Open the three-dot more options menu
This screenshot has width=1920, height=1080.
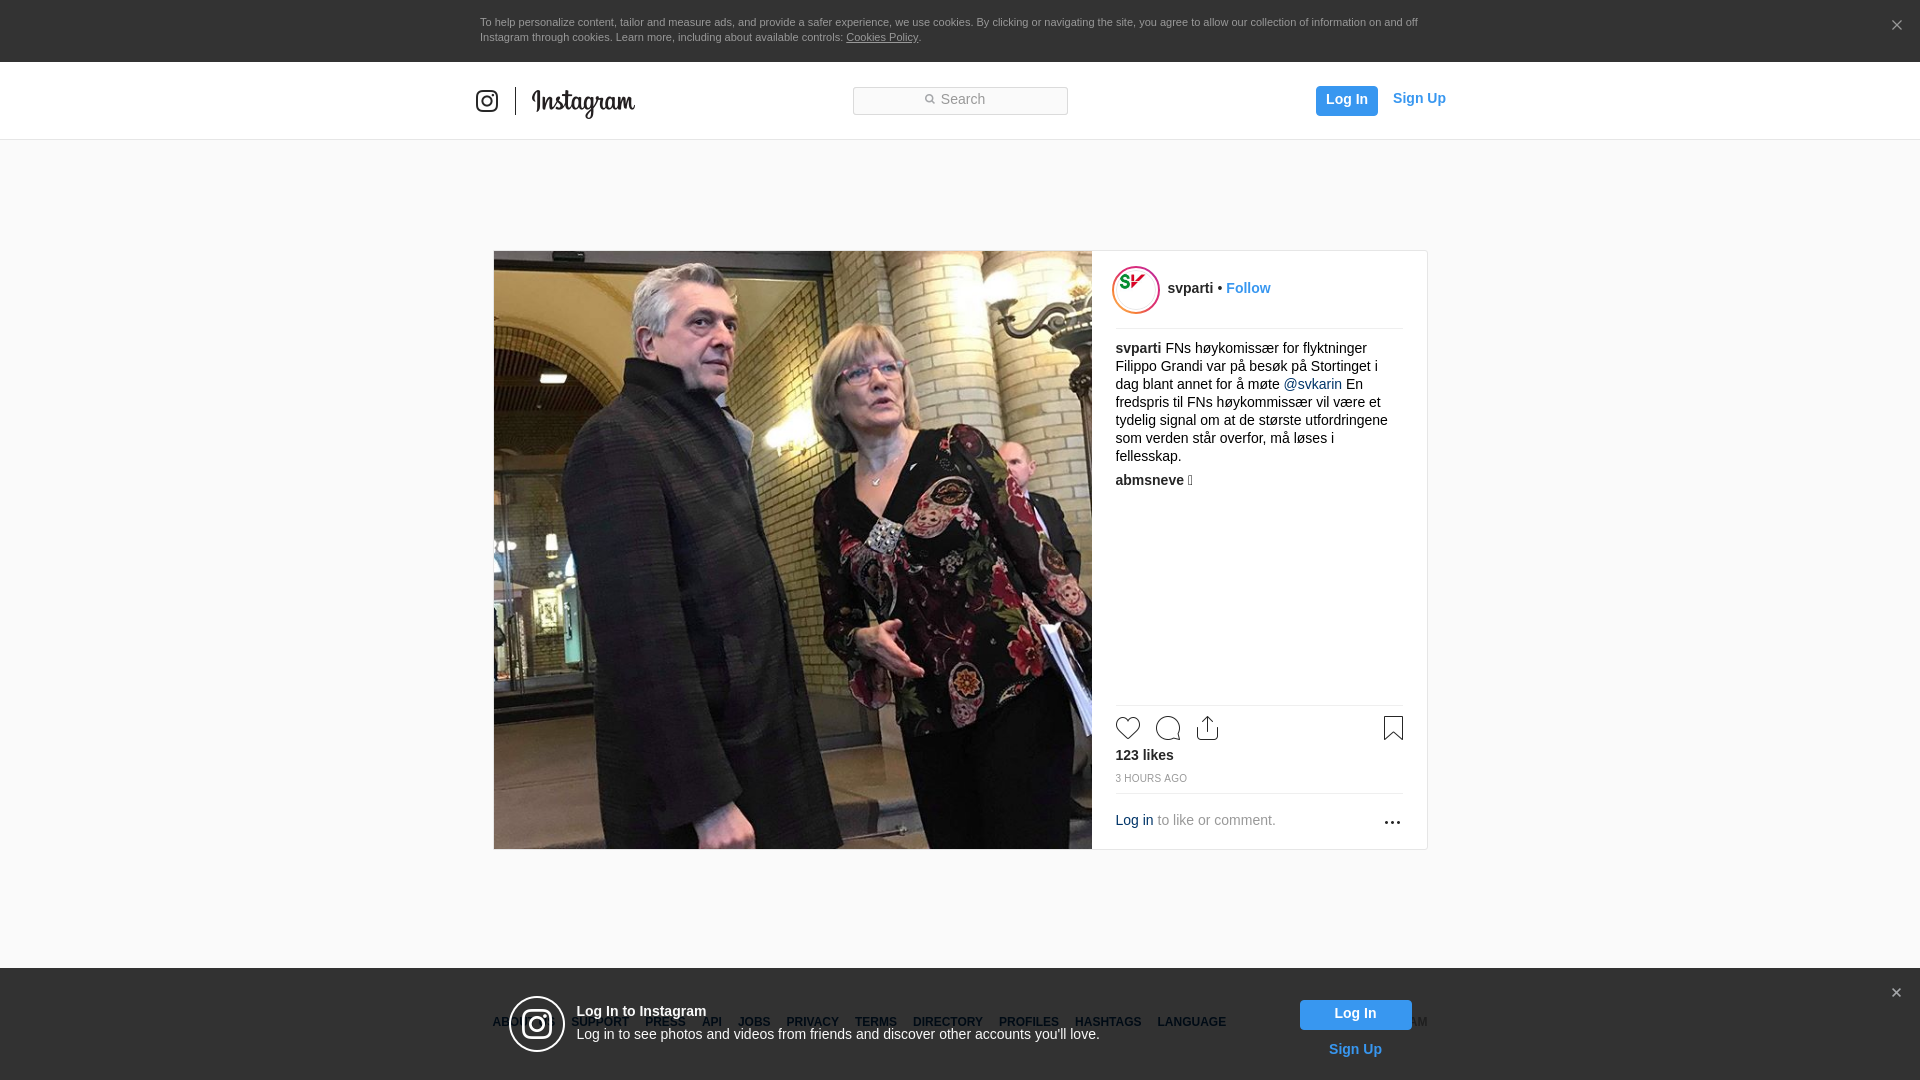(x=1392, y=822)
